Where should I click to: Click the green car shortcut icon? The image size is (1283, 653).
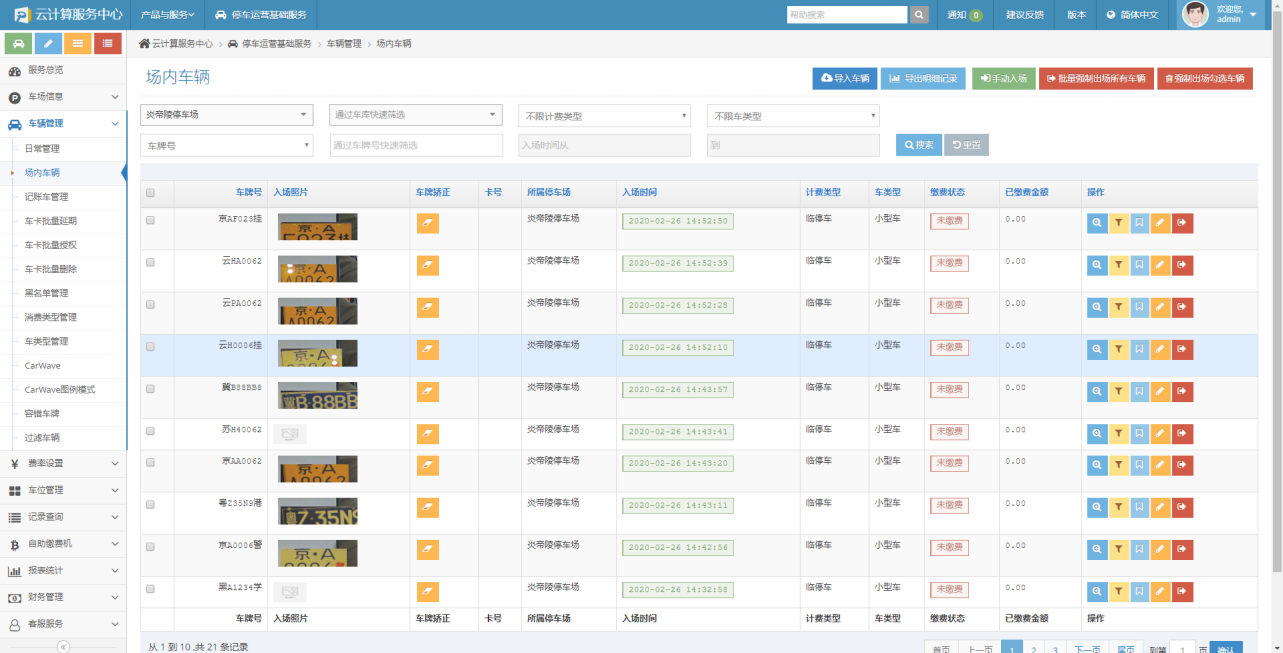pyautogui.click(x=18, y=44)
